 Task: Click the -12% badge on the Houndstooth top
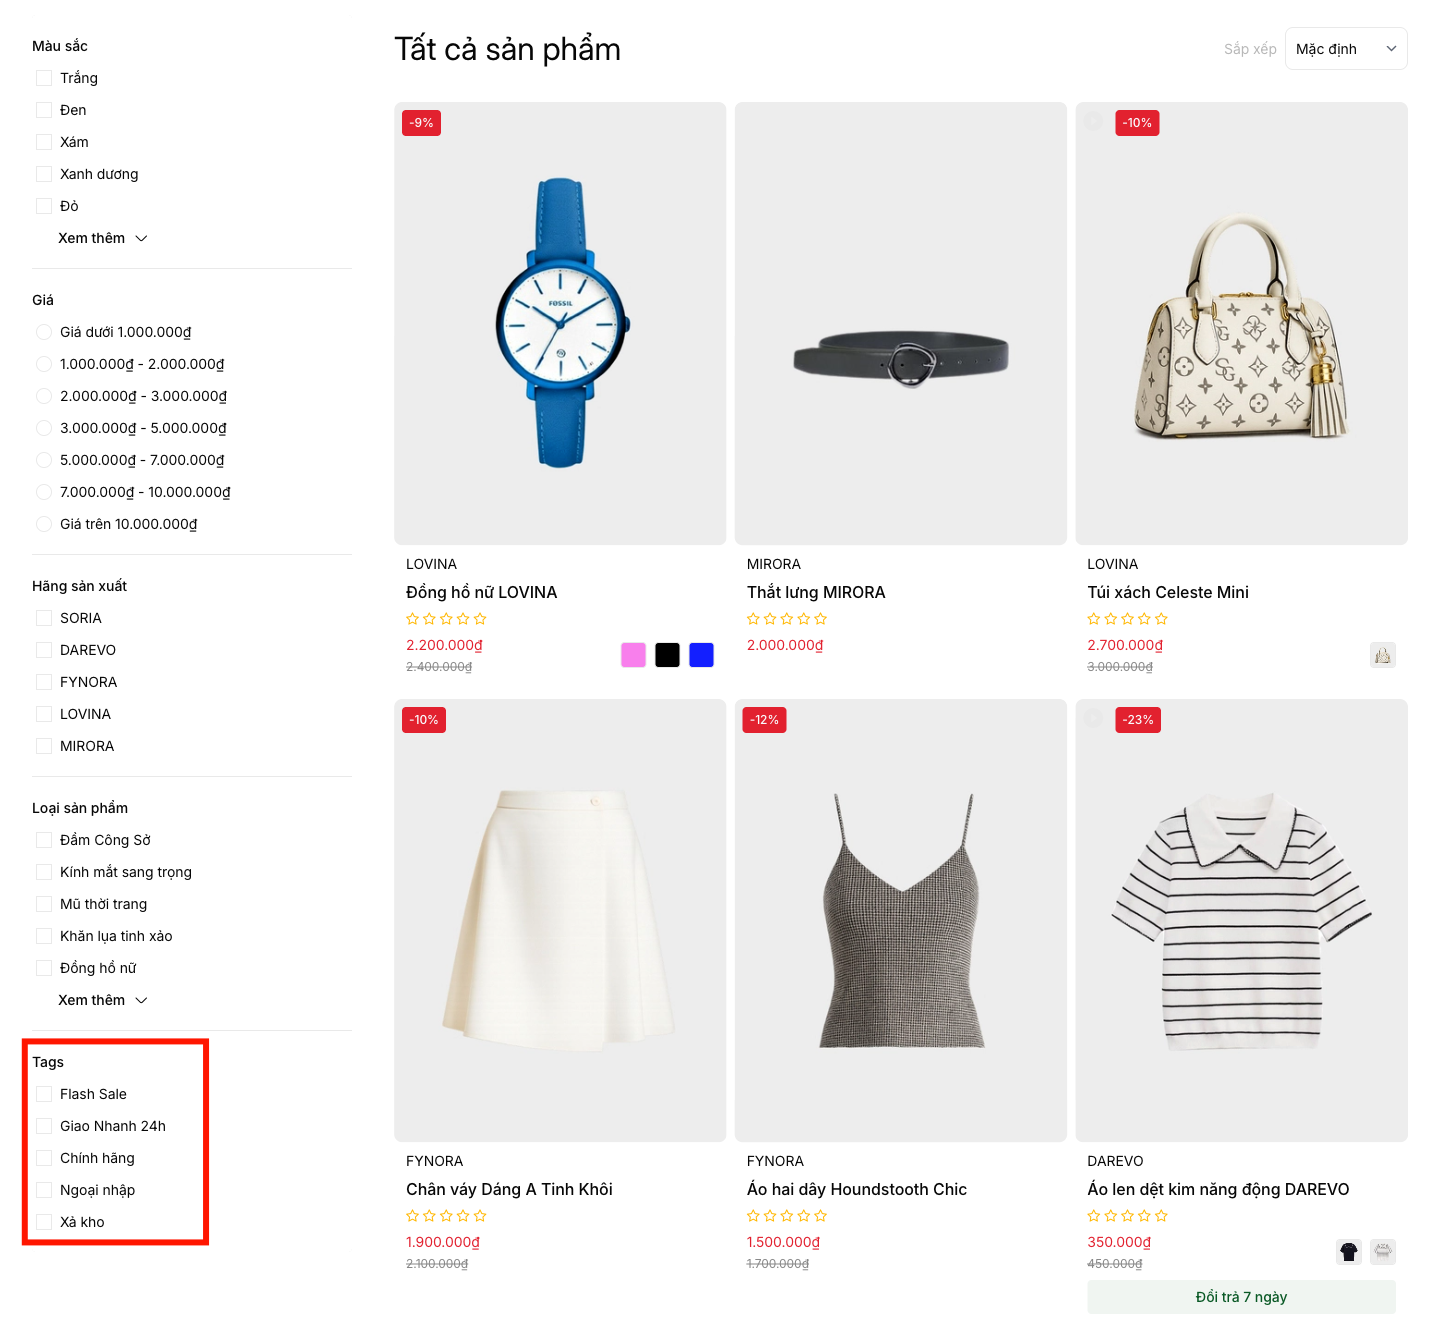[x=764, y=720]
